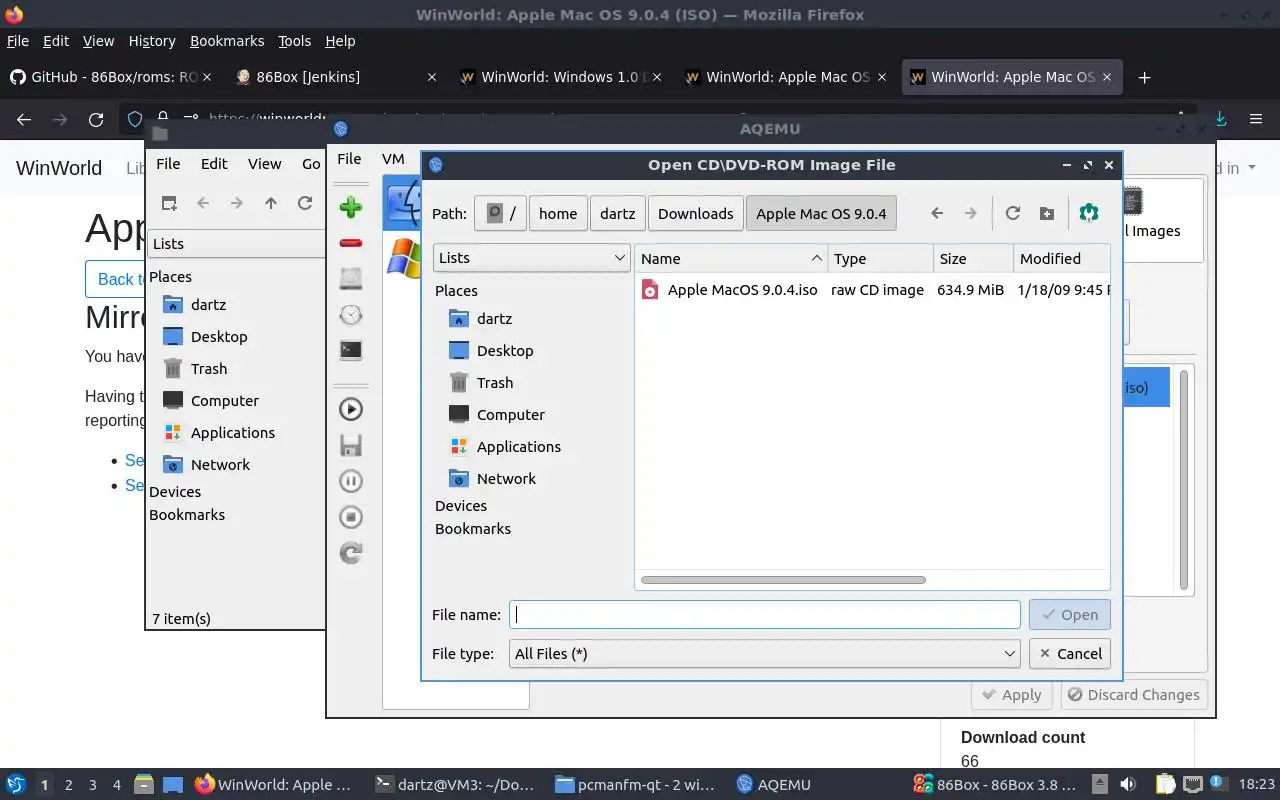Go up one folder in pcmanfm toolbar
This screenshot has width=1280, height=800.
[x=271, y=203]
